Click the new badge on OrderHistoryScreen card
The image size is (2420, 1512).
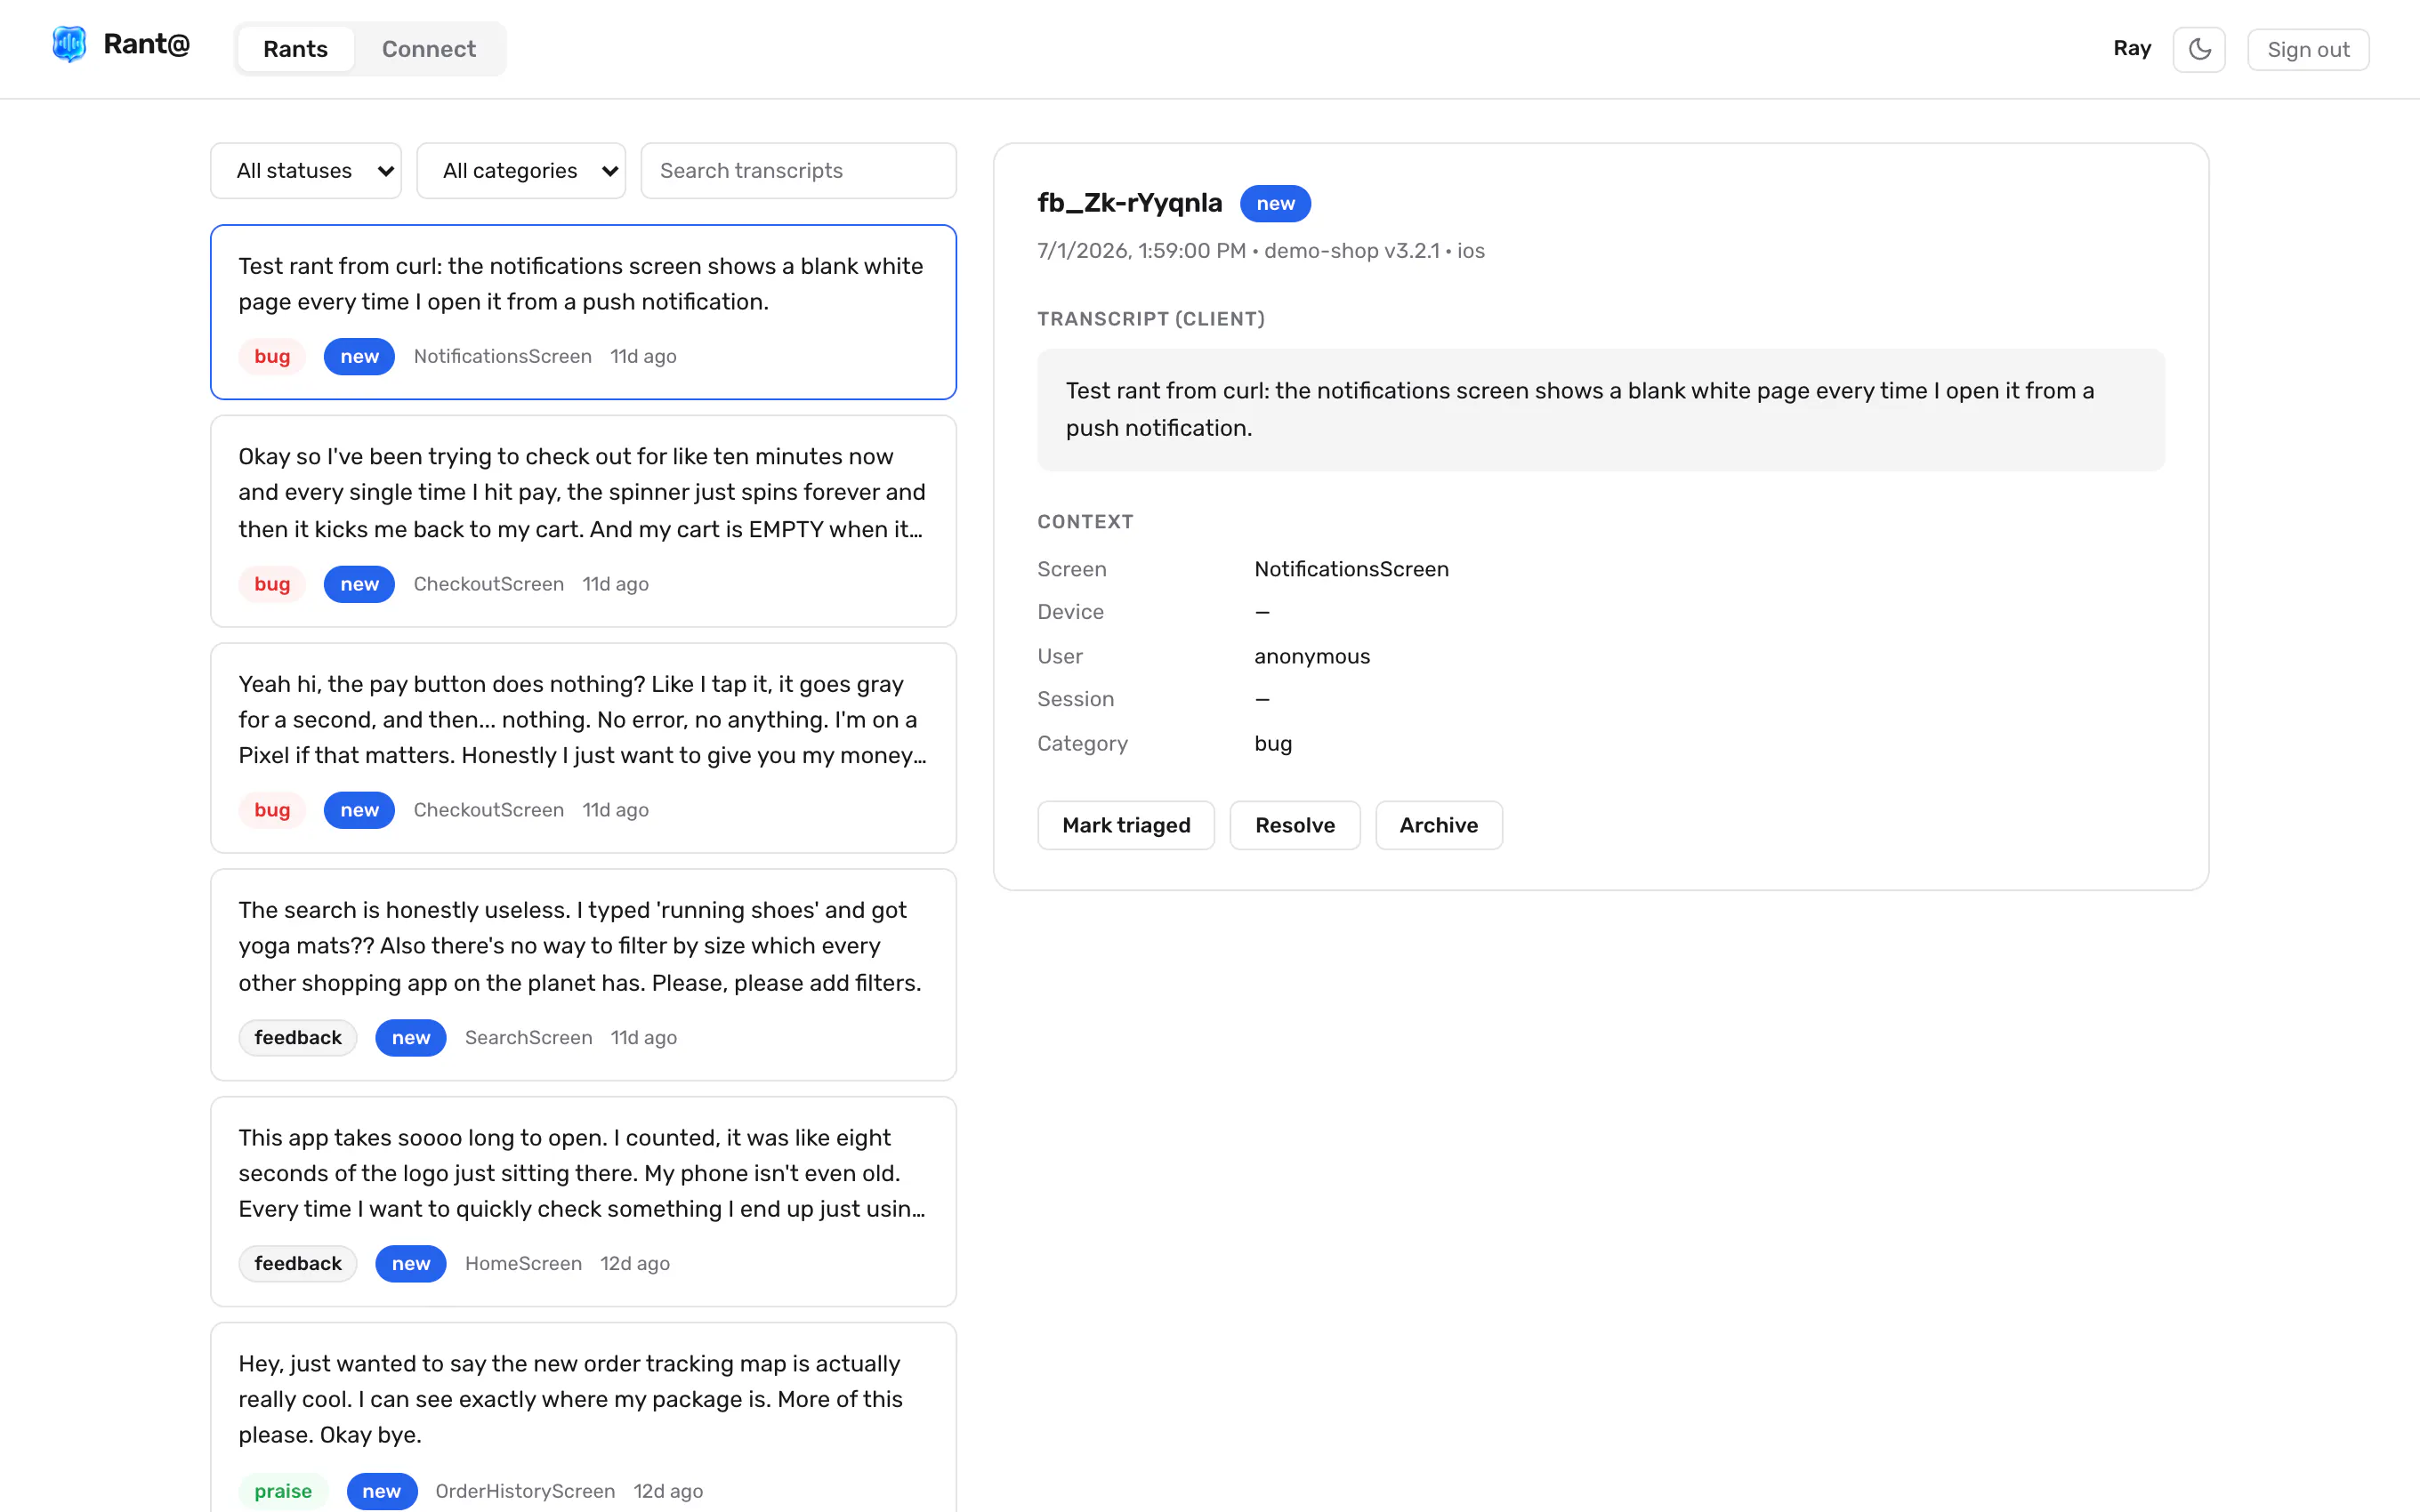pyautogui.click(x=382, y=1491)
